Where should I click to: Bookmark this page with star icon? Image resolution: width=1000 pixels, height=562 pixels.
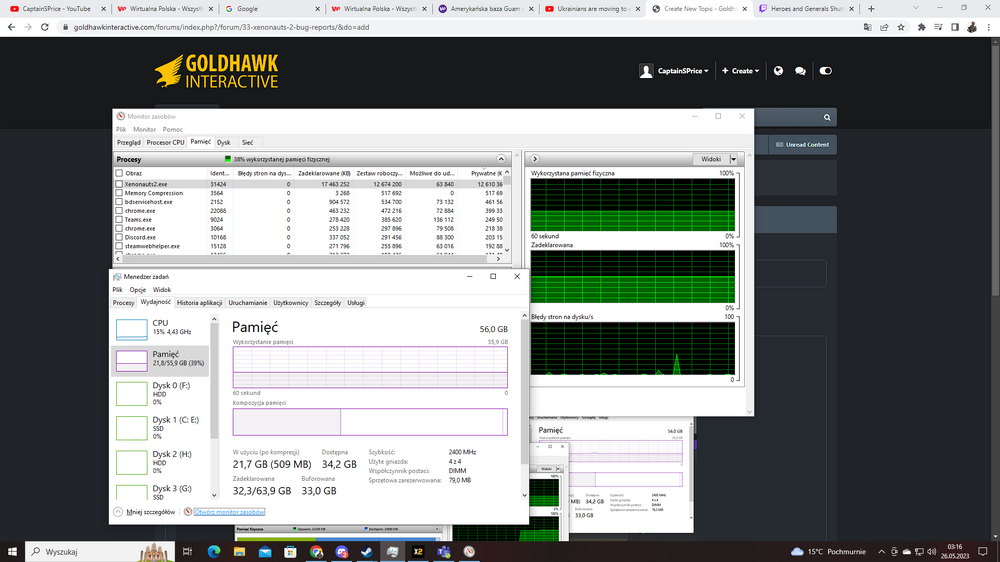coord(901,27)
